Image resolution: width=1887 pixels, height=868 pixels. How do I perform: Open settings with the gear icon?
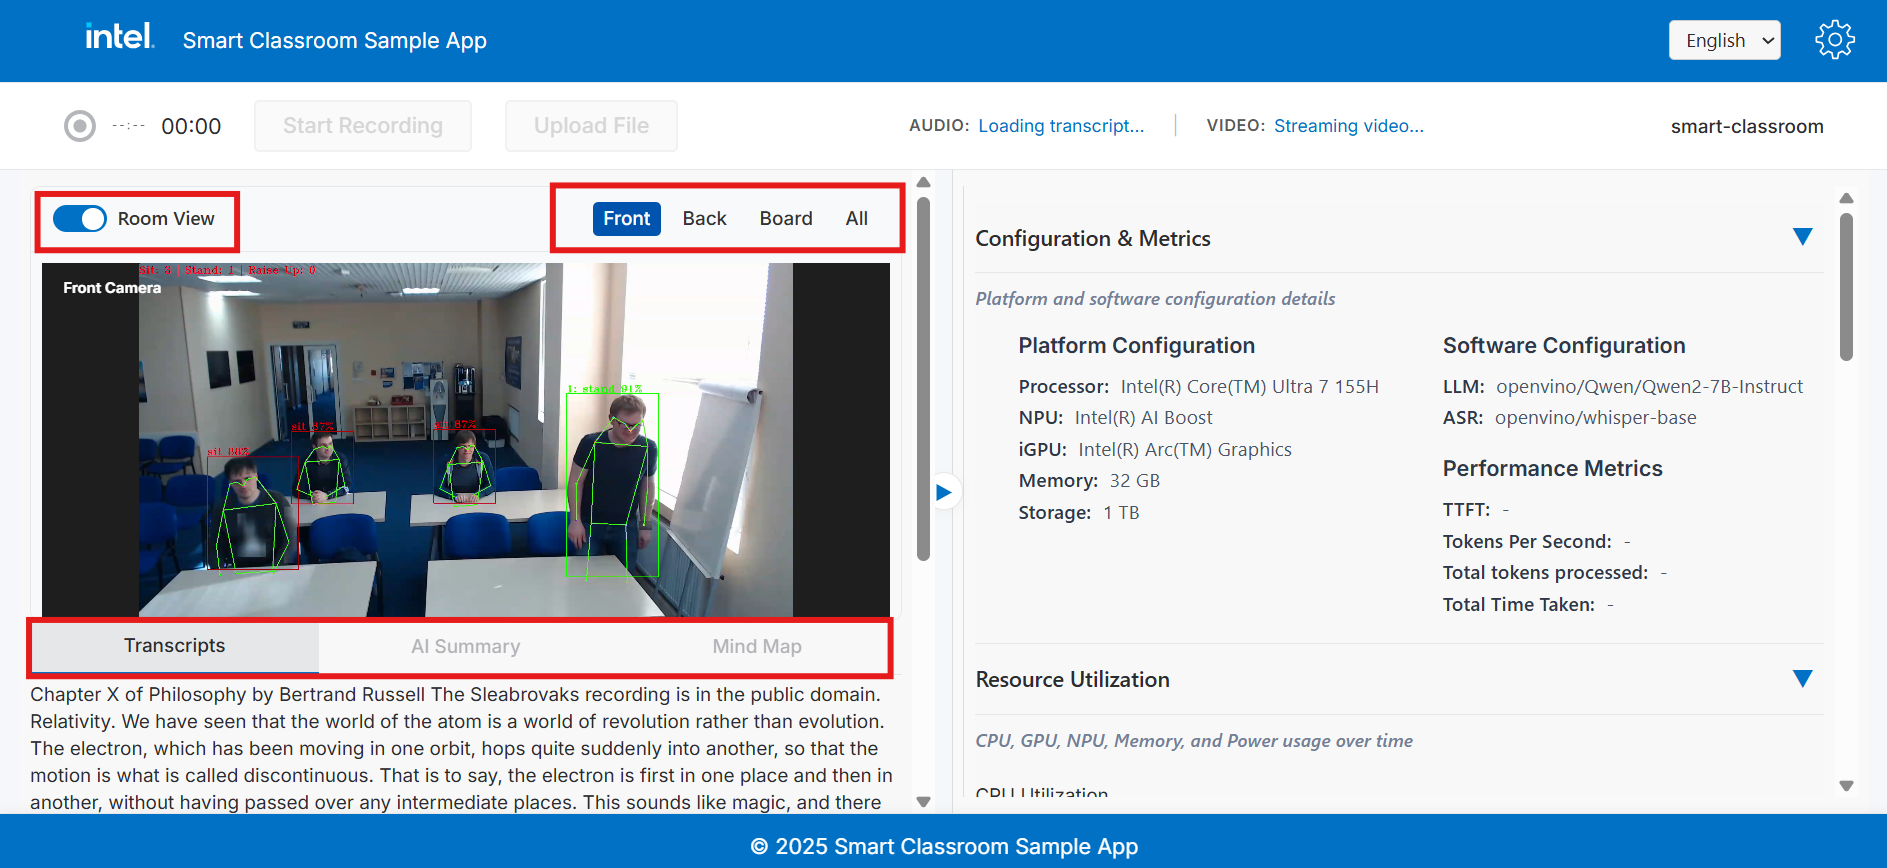(1834, 40)
